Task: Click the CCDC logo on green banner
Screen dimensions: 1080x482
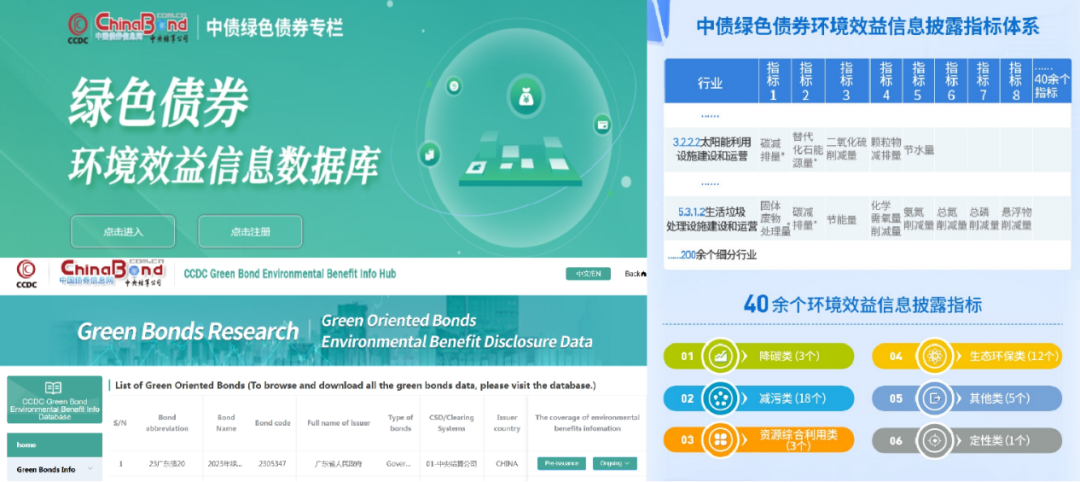Action: 78,29
